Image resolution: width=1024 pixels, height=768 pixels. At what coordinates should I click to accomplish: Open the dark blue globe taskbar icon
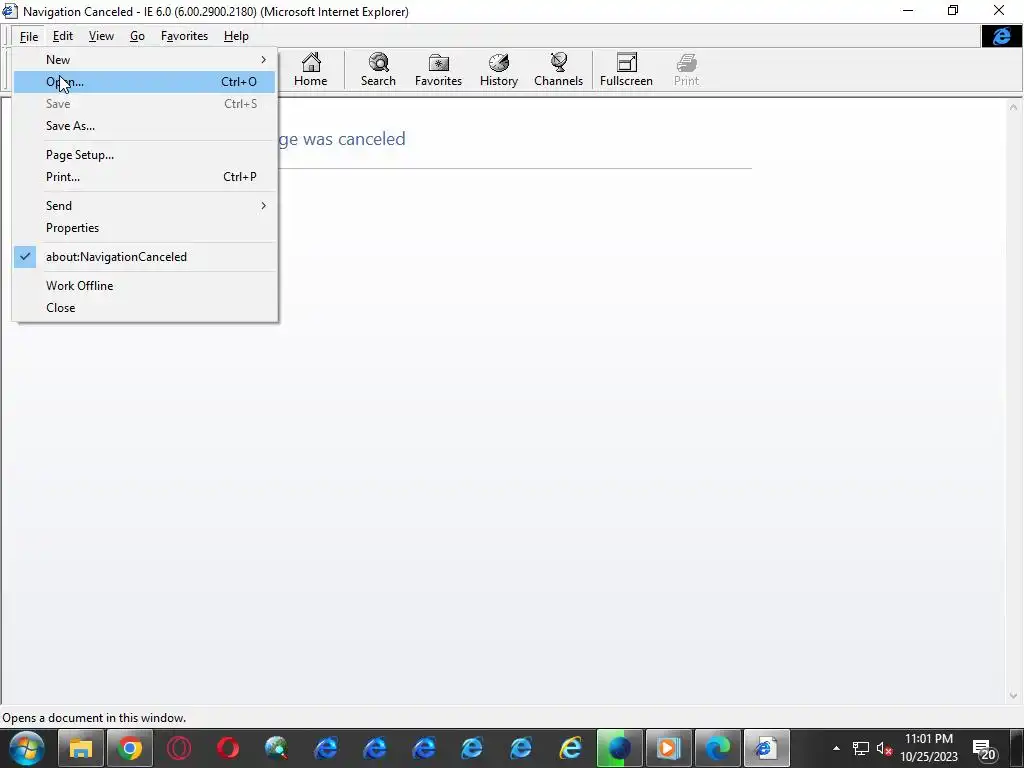[620, 748]
